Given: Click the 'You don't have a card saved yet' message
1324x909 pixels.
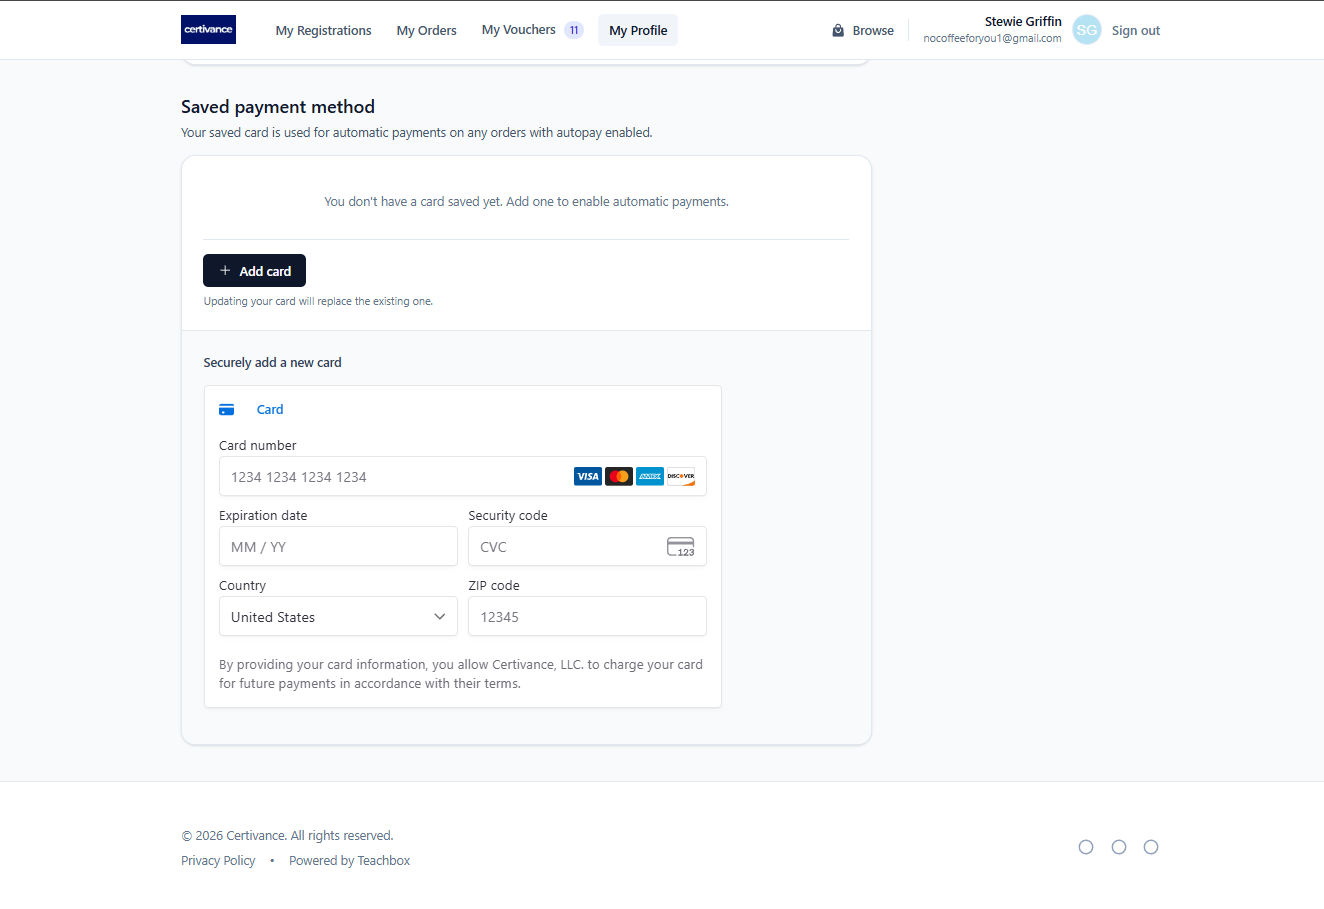Looking at the screenshot, I should point(526,202).
